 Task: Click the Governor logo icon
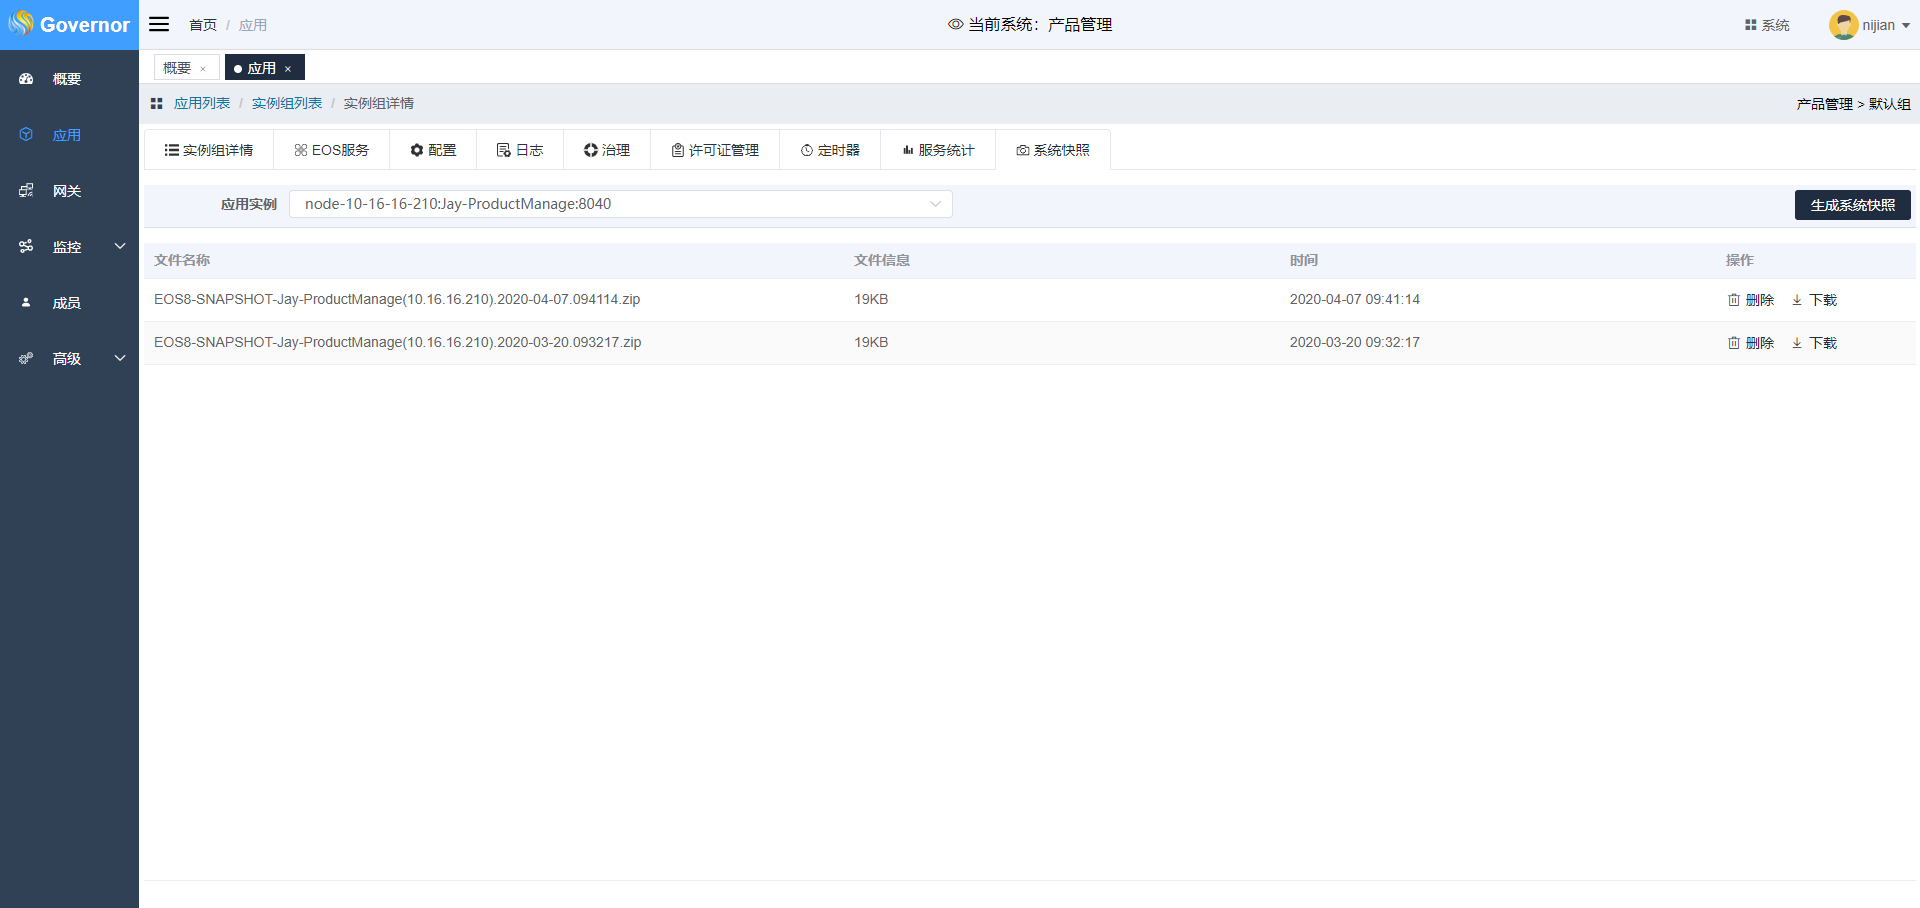point(20,24)
